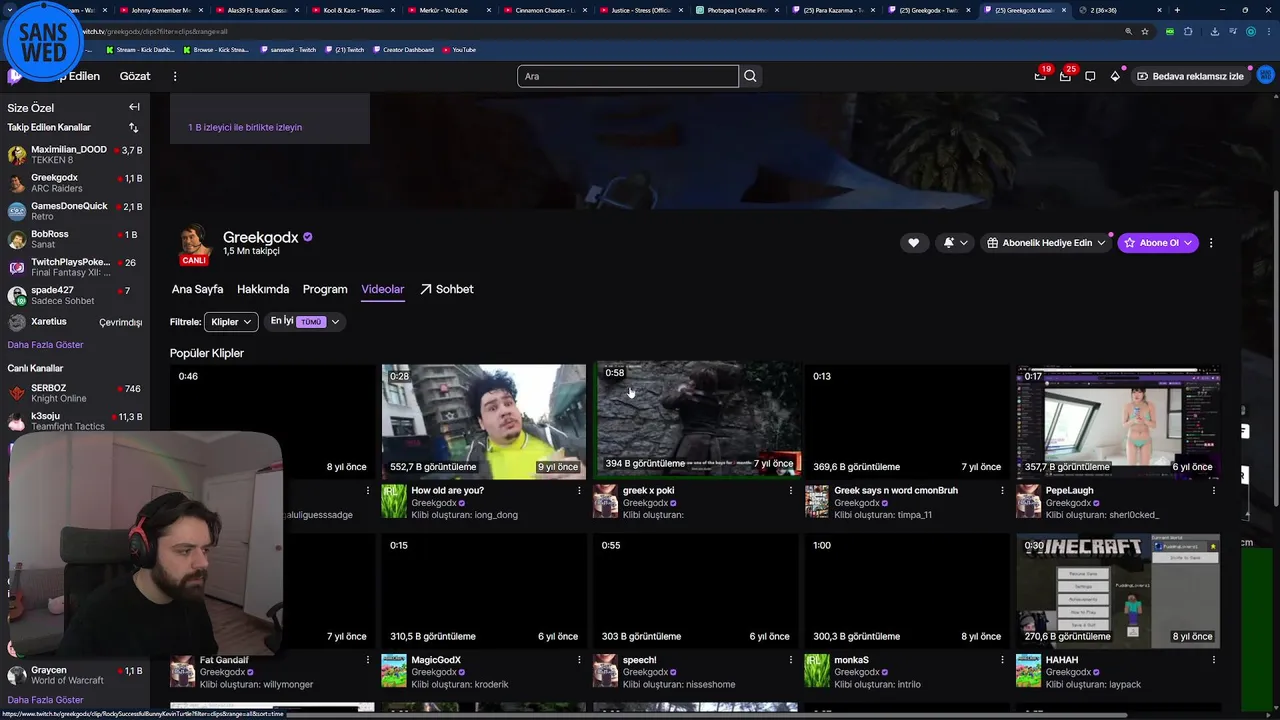Open options for greek x poki clip
The image size is (1280, 720).
tap(791, 490)
